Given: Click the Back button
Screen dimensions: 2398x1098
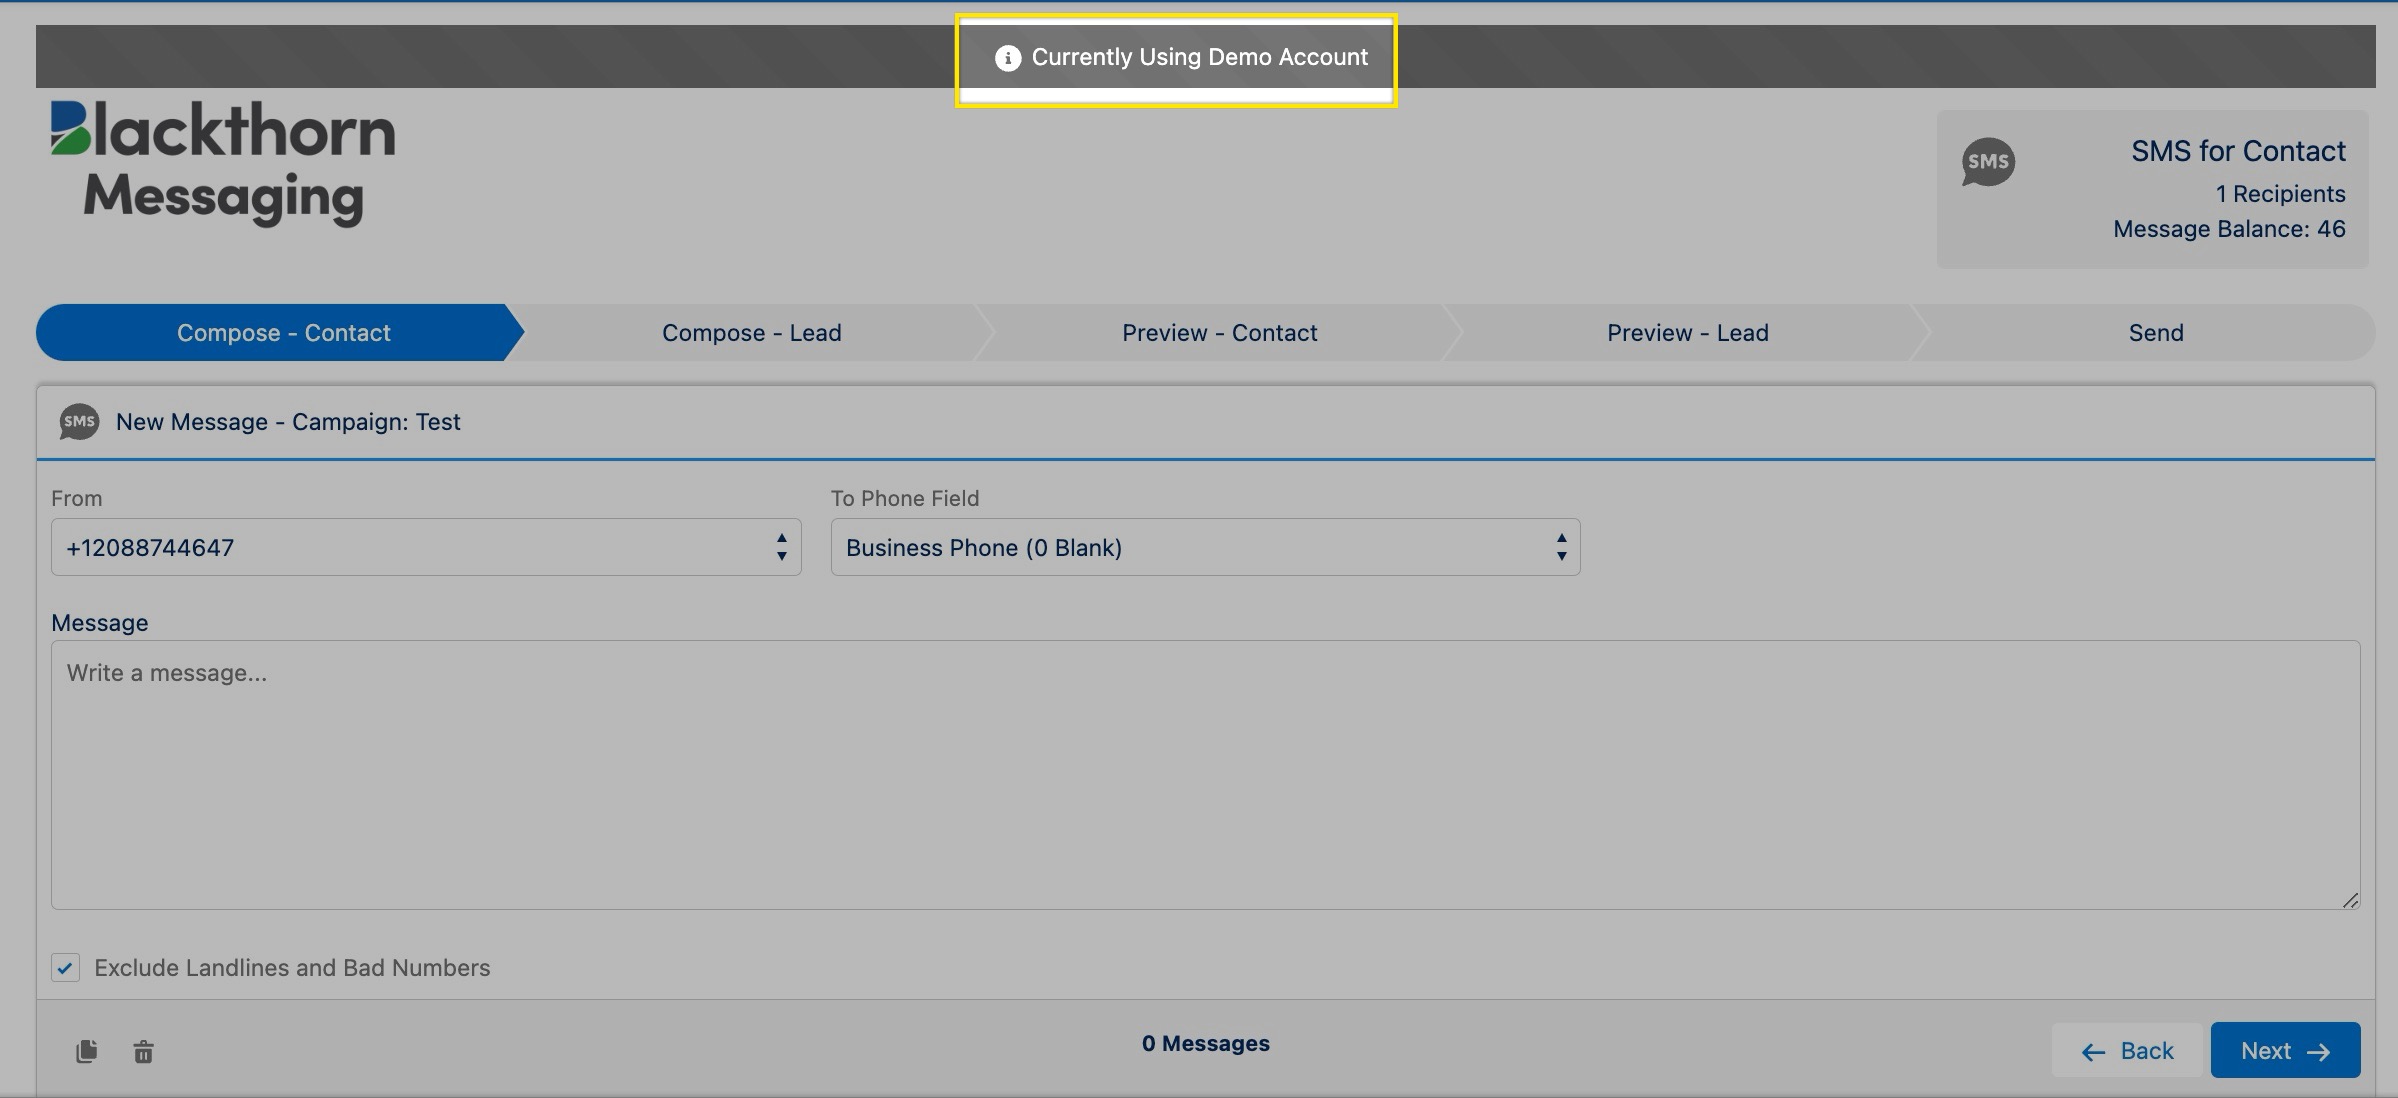Looking at the screenshot, I should pos(2127,1050).
